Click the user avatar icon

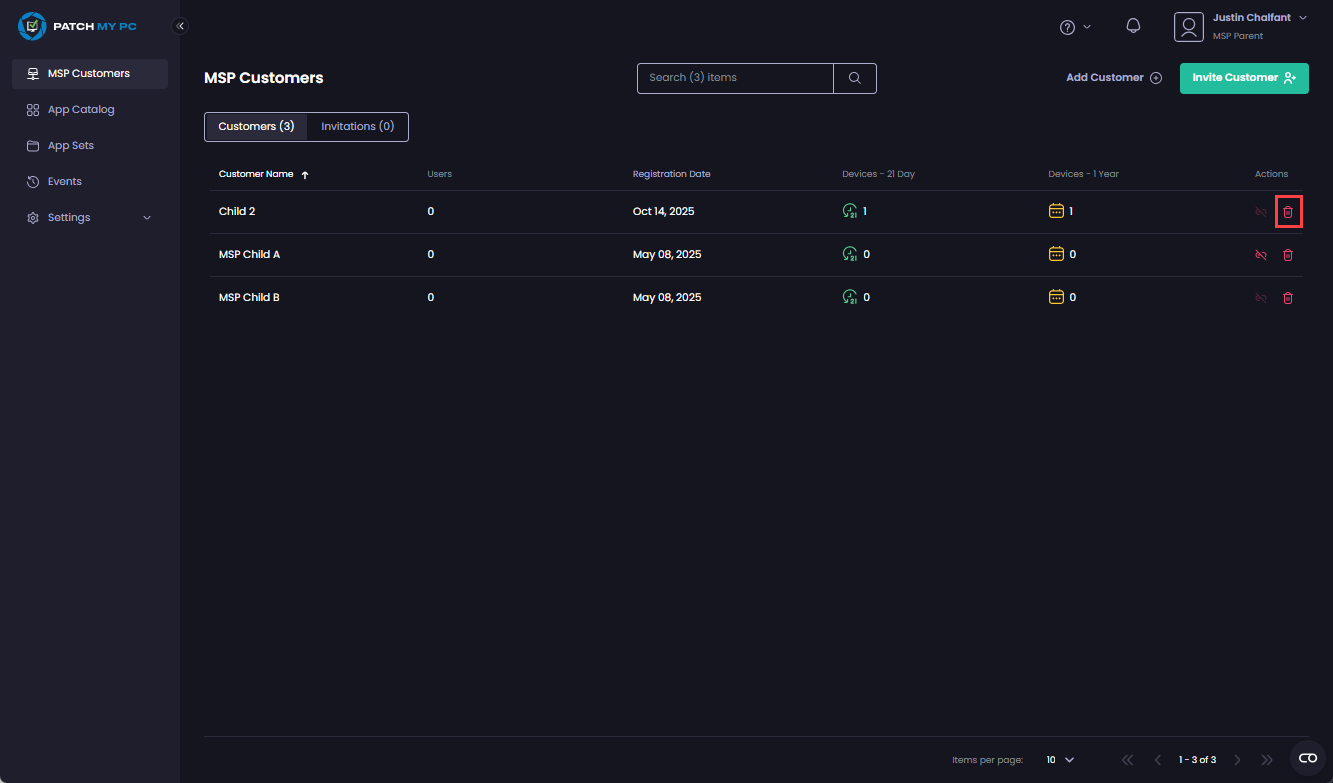point(1188,27)
